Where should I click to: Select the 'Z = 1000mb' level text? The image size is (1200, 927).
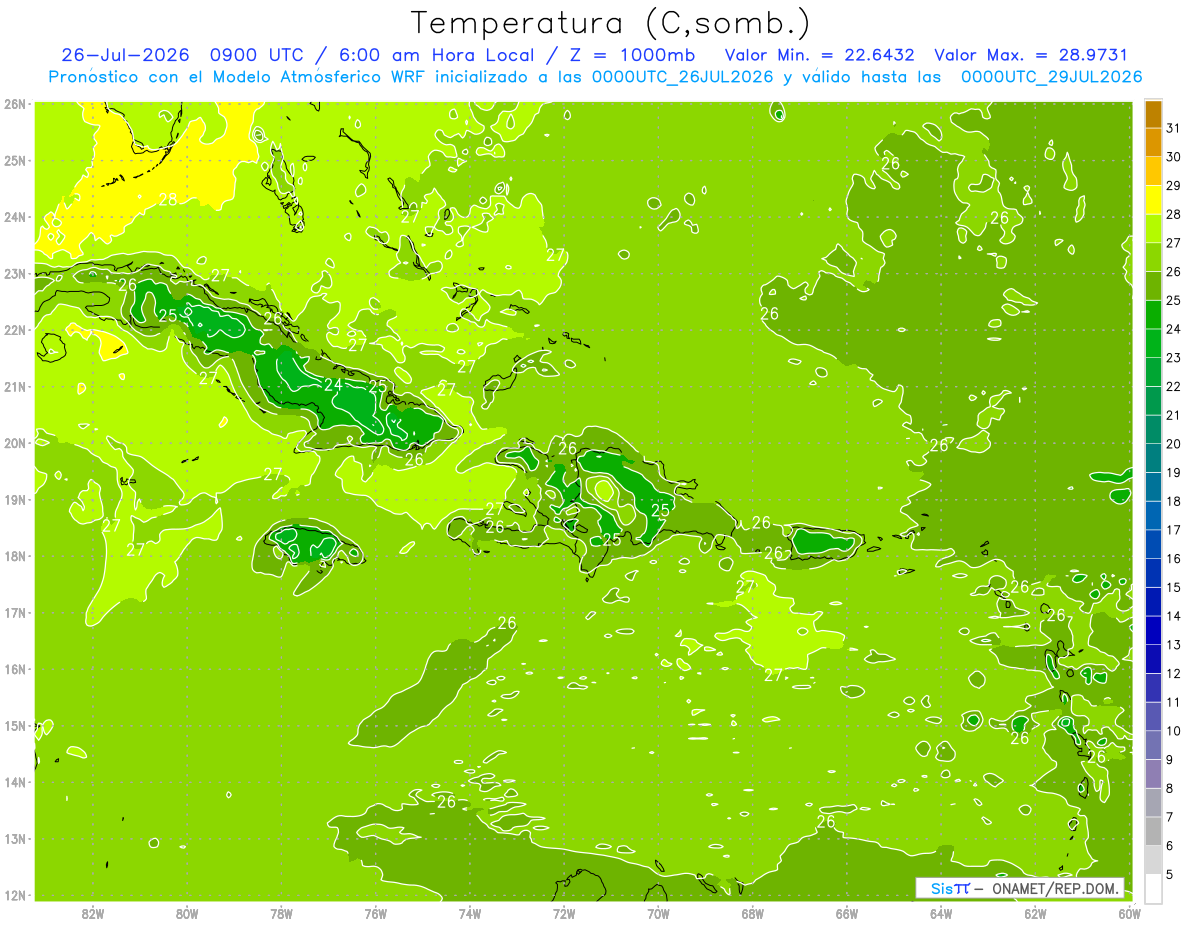click(633, 55)
